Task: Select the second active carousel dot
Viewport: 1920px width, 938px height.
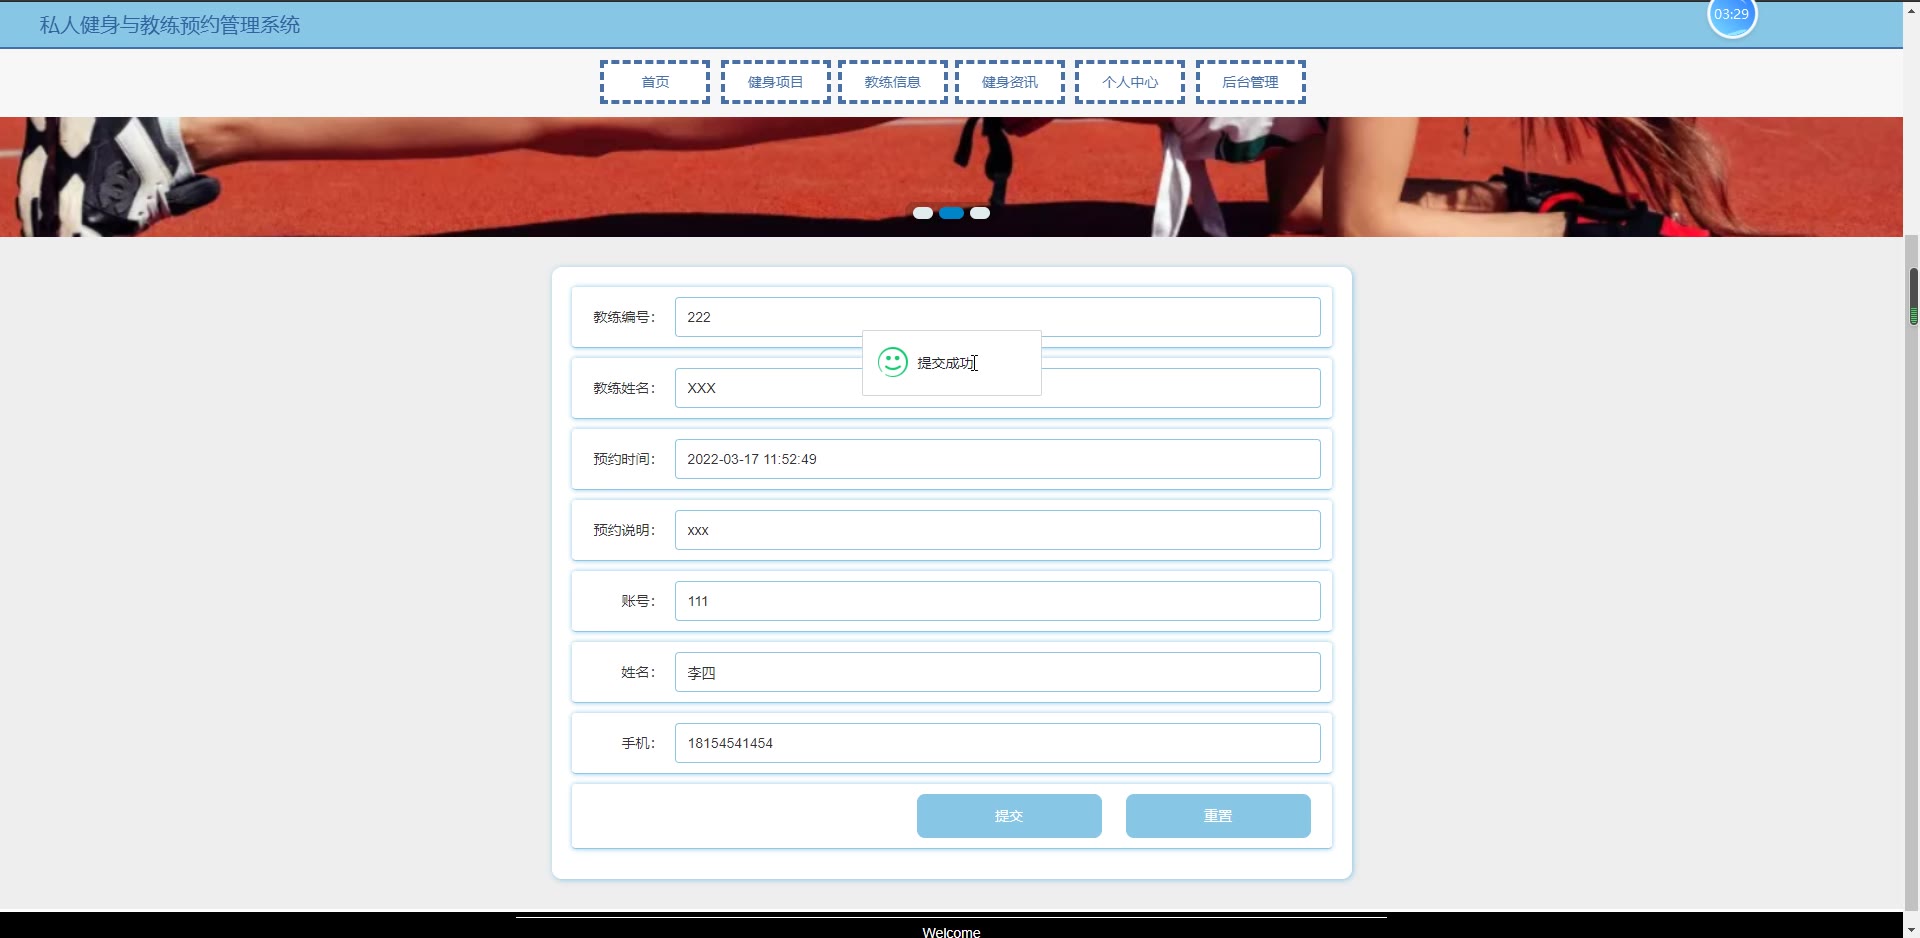Action: [x=951, y=213]
